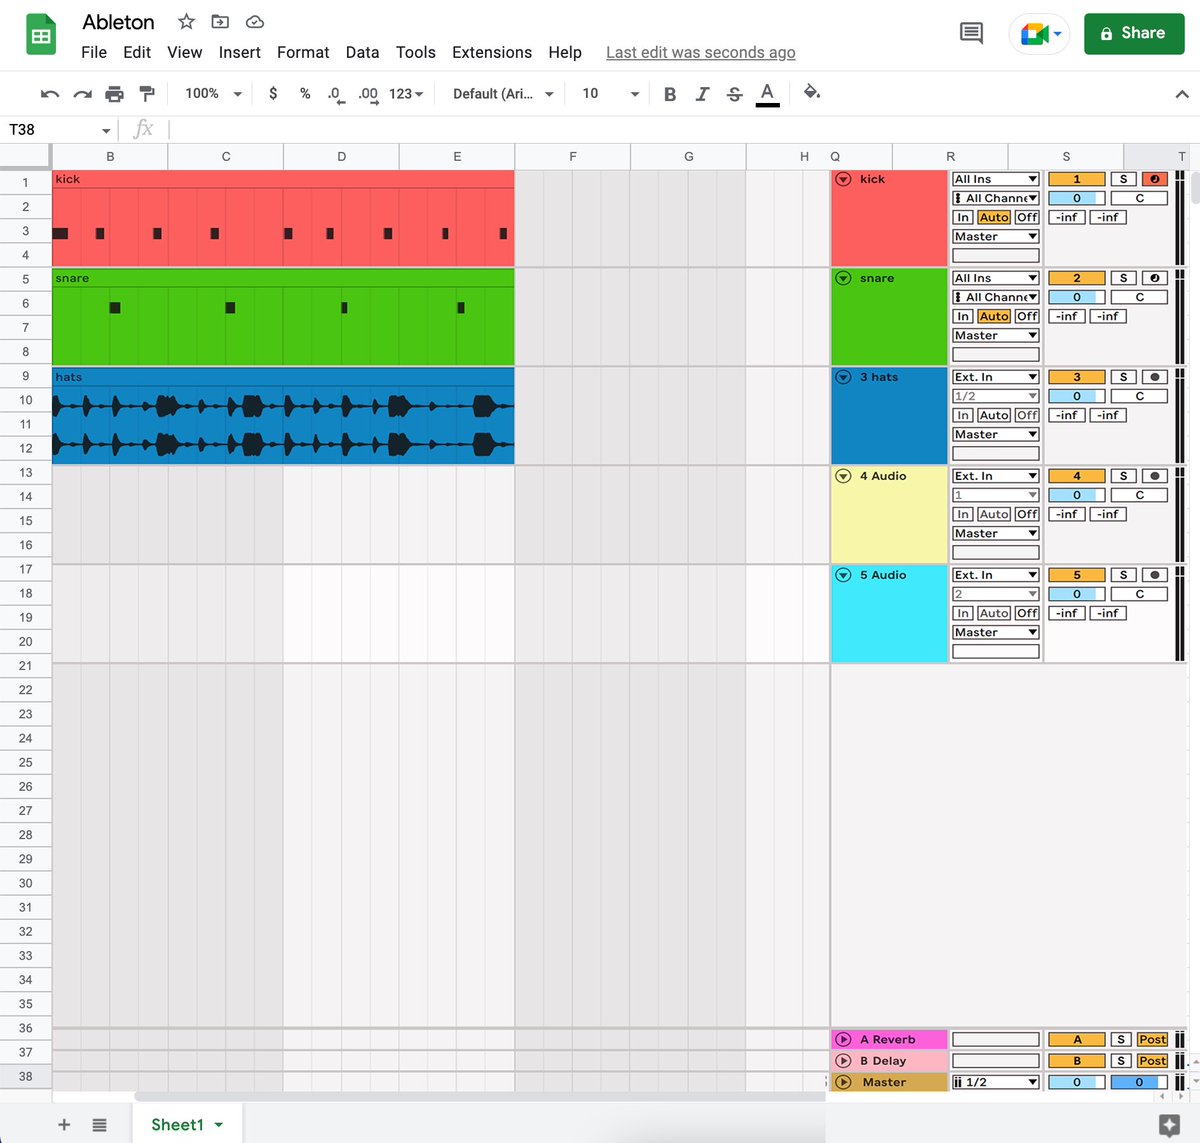
Task: Open the Extensions menu
Action: 491,52
